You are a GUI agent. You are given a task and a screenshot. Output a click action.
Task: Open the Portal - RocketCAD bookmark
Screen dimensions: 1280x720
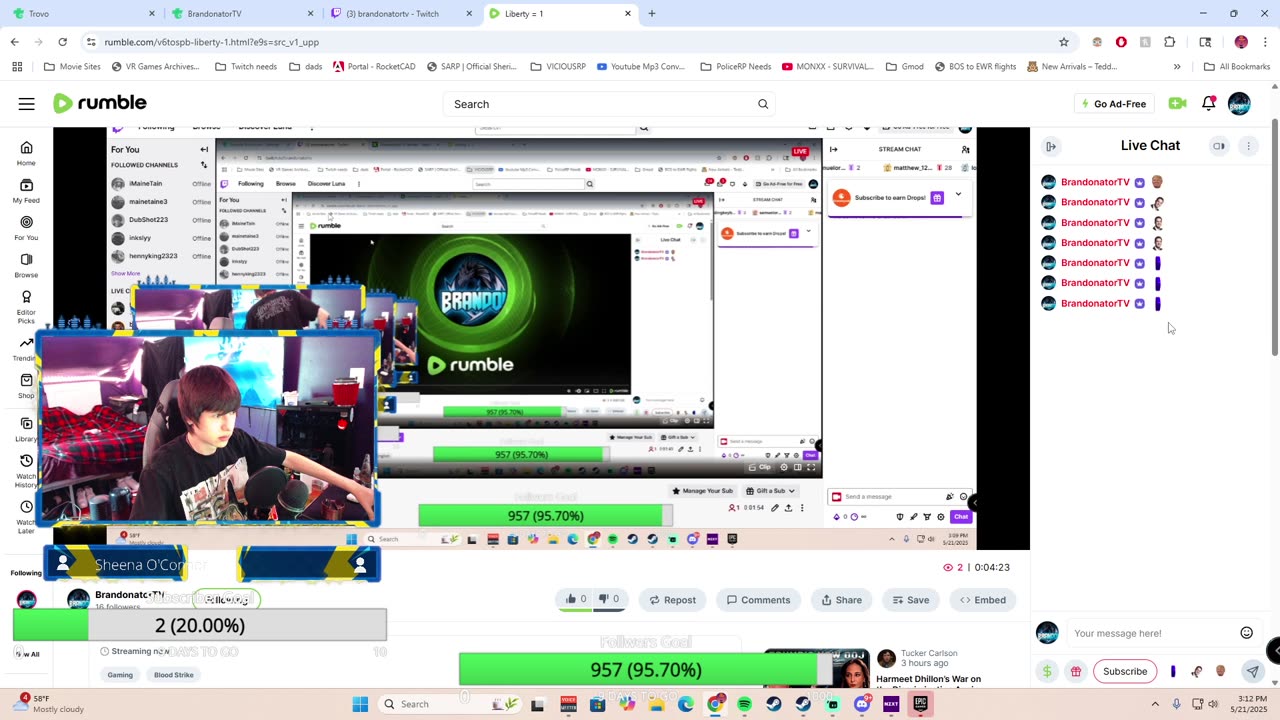point(374,67)
